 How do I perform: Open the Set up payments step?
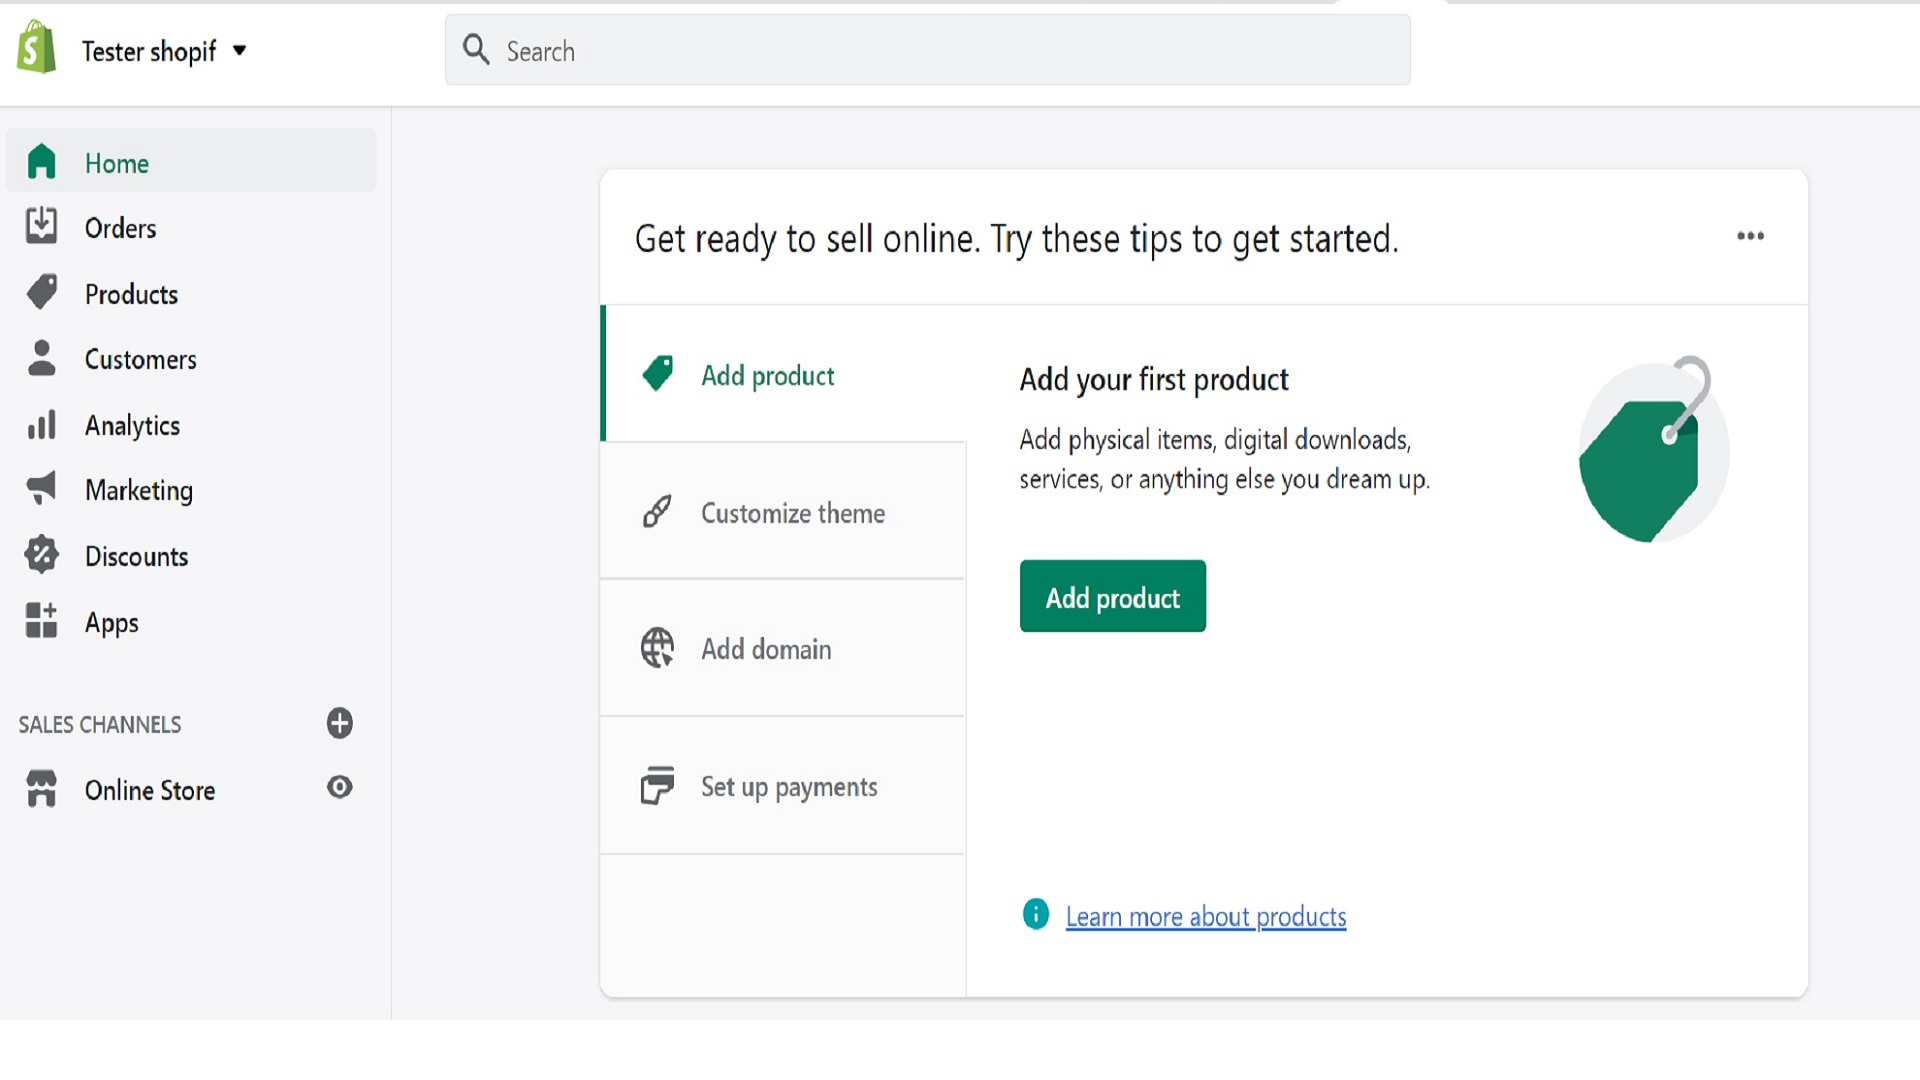click(783, 786)
